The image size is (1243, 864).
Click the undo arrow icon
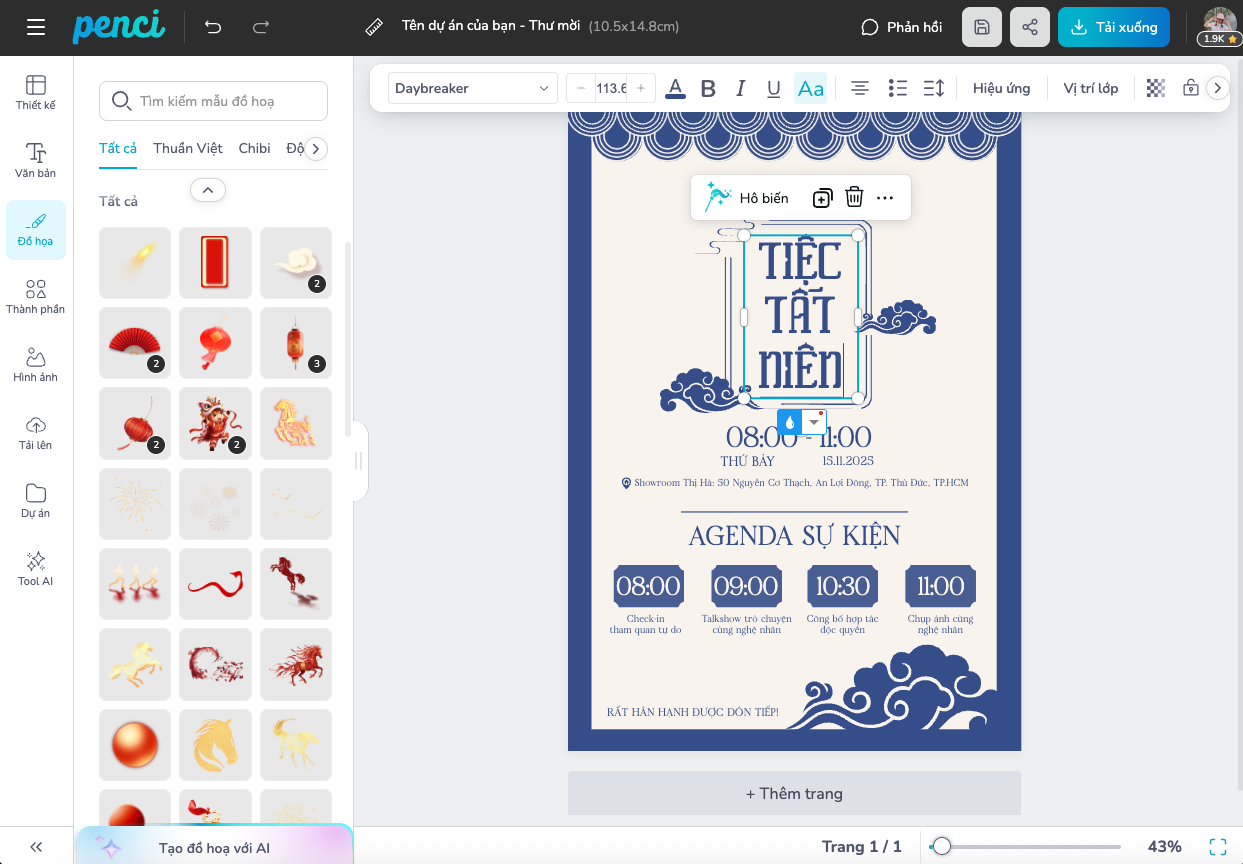pos(213,27)
